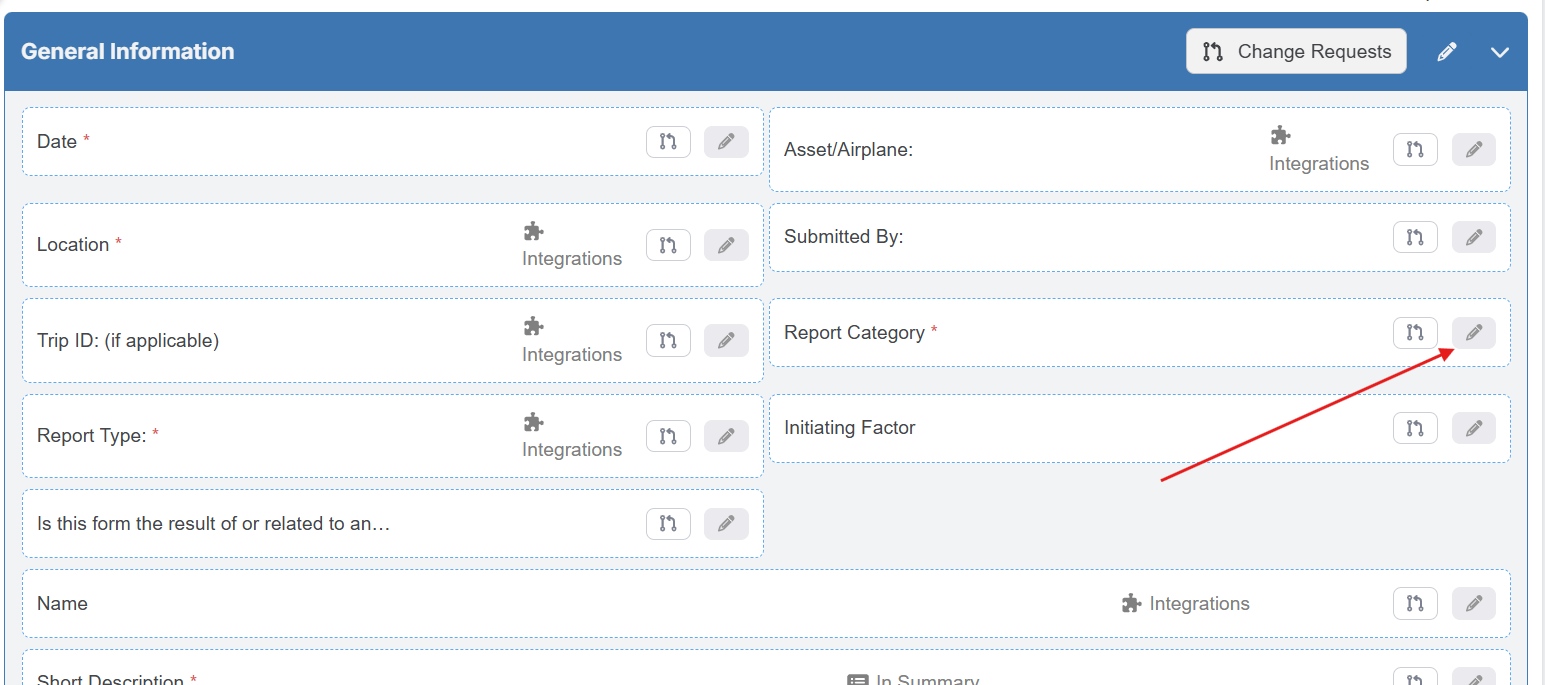
Task: Open change request icon for Report Category
Action: click(x=1415, y=333)
